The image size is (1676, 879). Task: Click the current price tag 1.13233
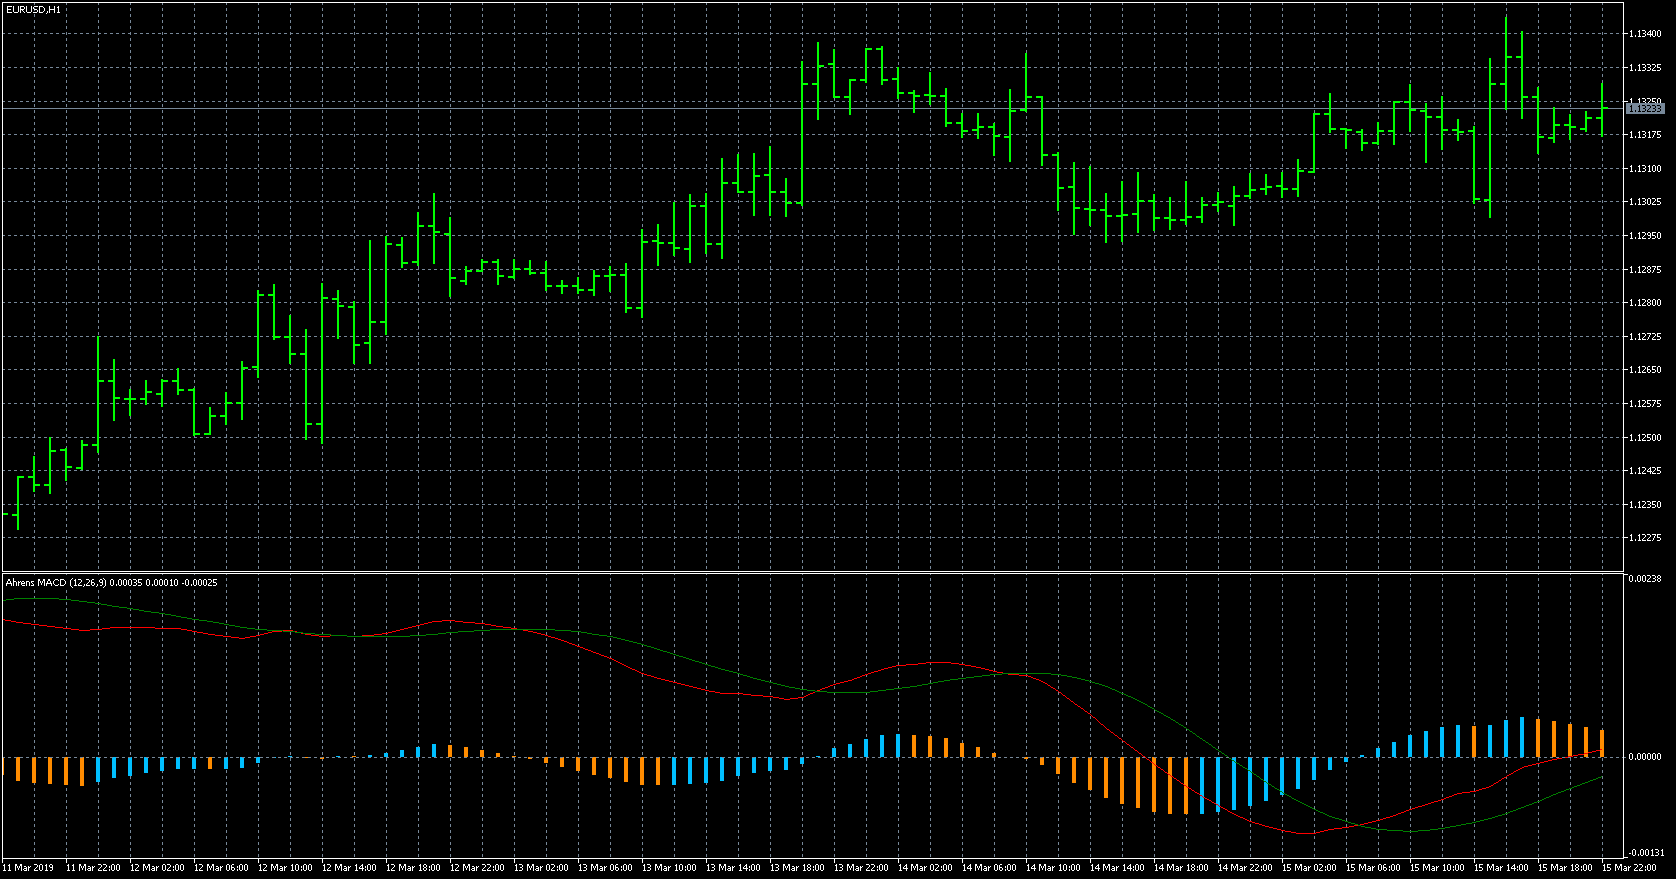pos(1645,108)
